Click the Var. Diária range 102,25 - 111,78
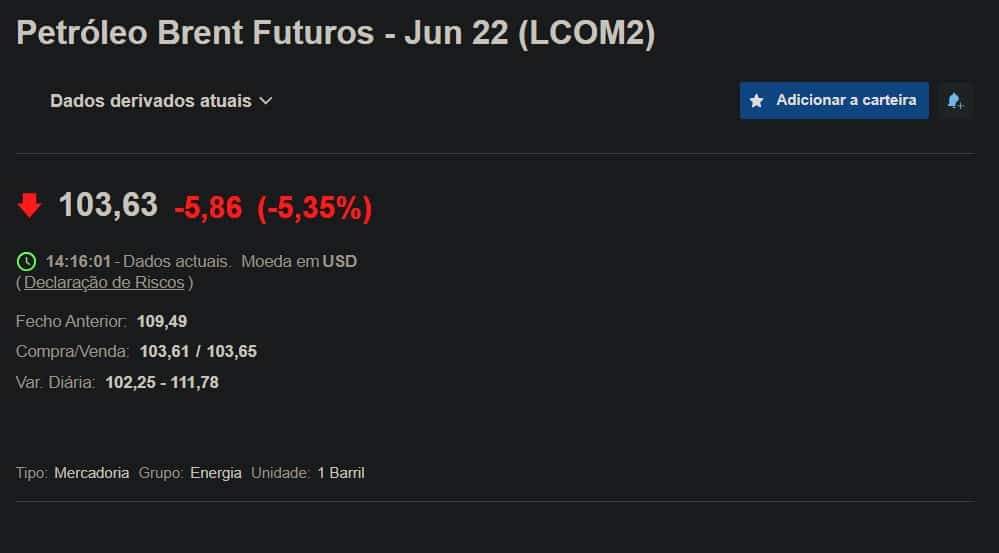The height and width of the screenshot is (553, 999). click(x=161, y=382)
